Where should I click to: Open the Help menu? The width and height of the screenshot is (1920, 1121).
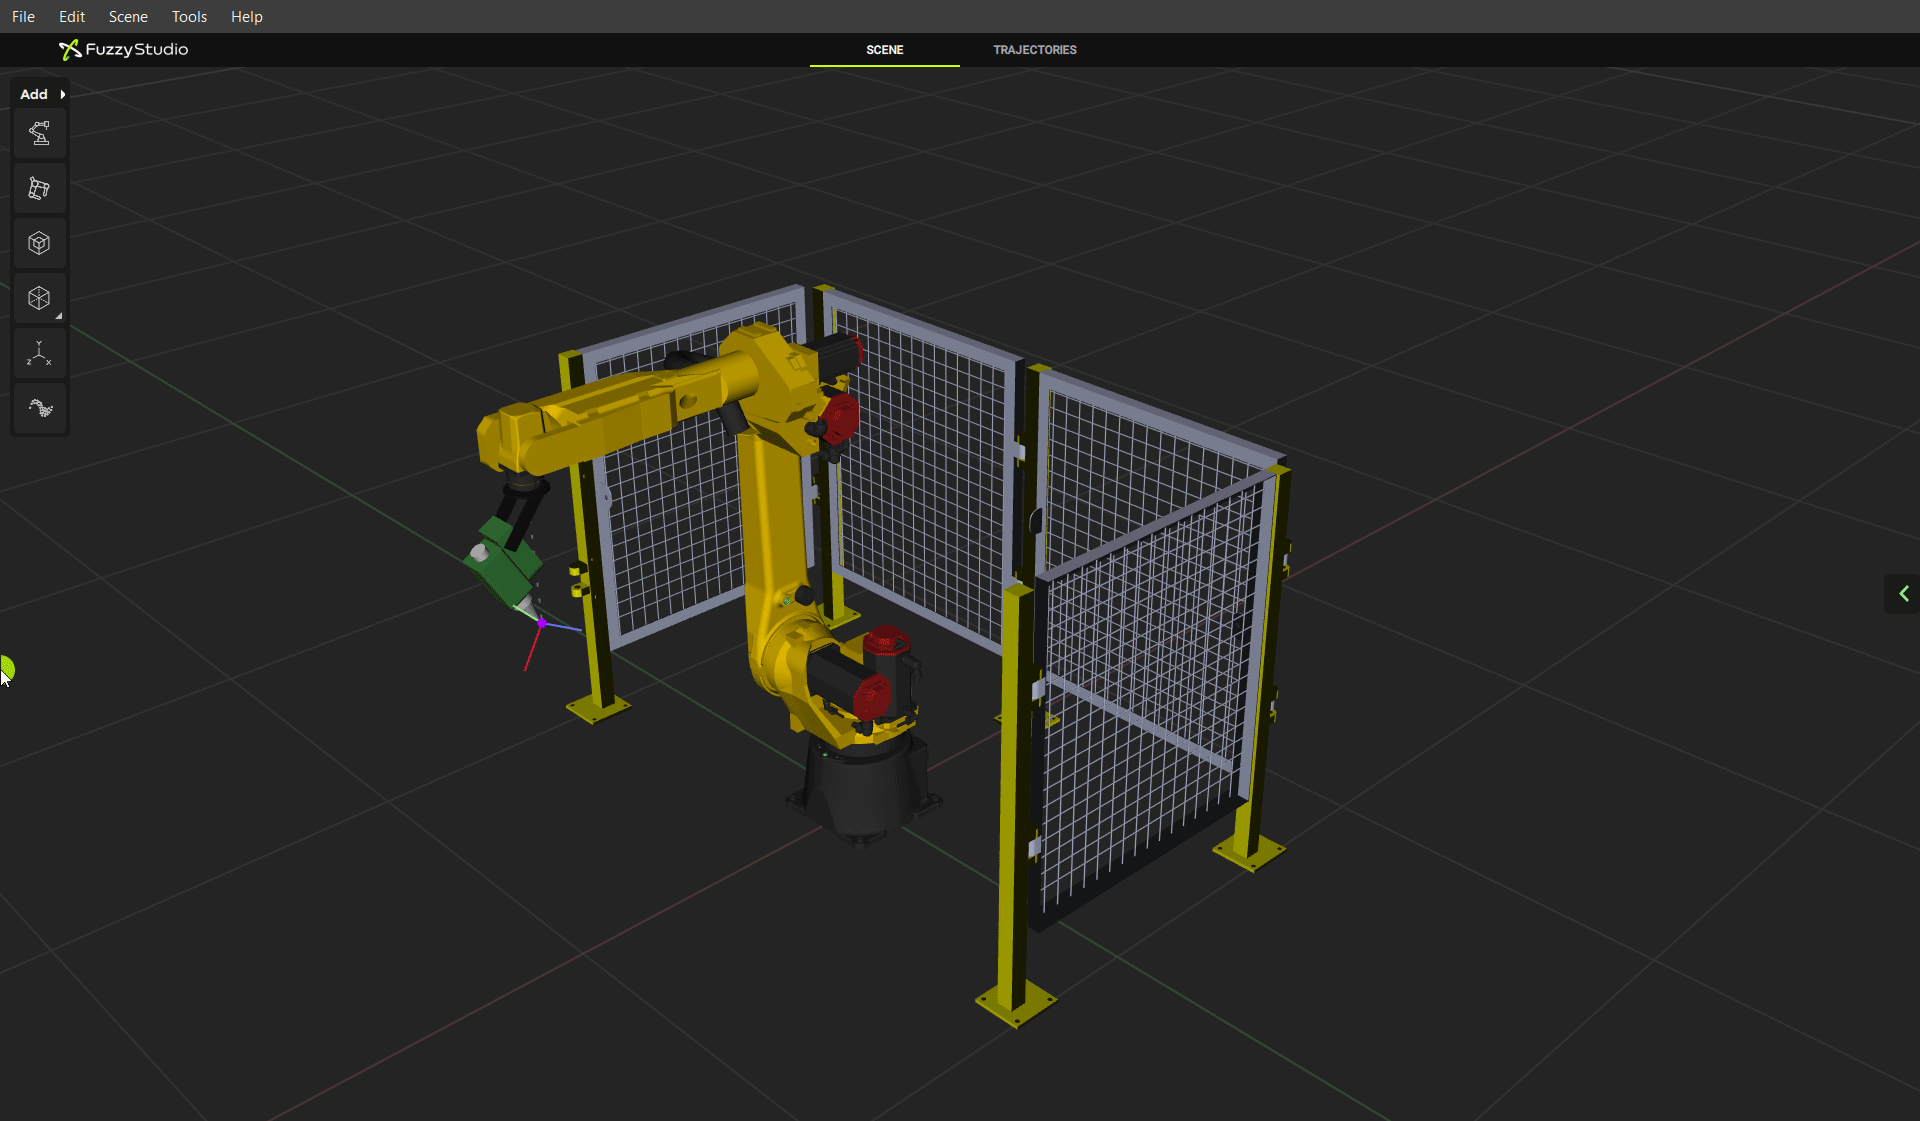tap(246, 16)
